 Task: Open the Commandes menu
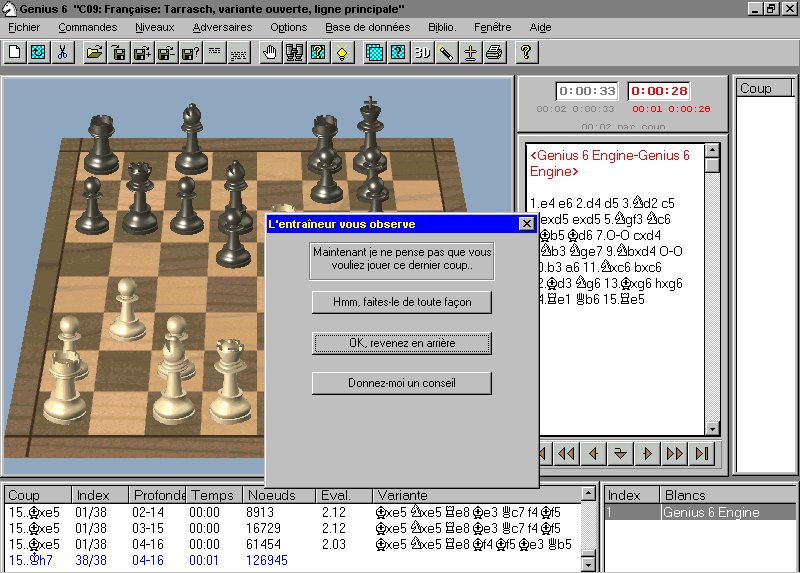(x=88, y=28)
